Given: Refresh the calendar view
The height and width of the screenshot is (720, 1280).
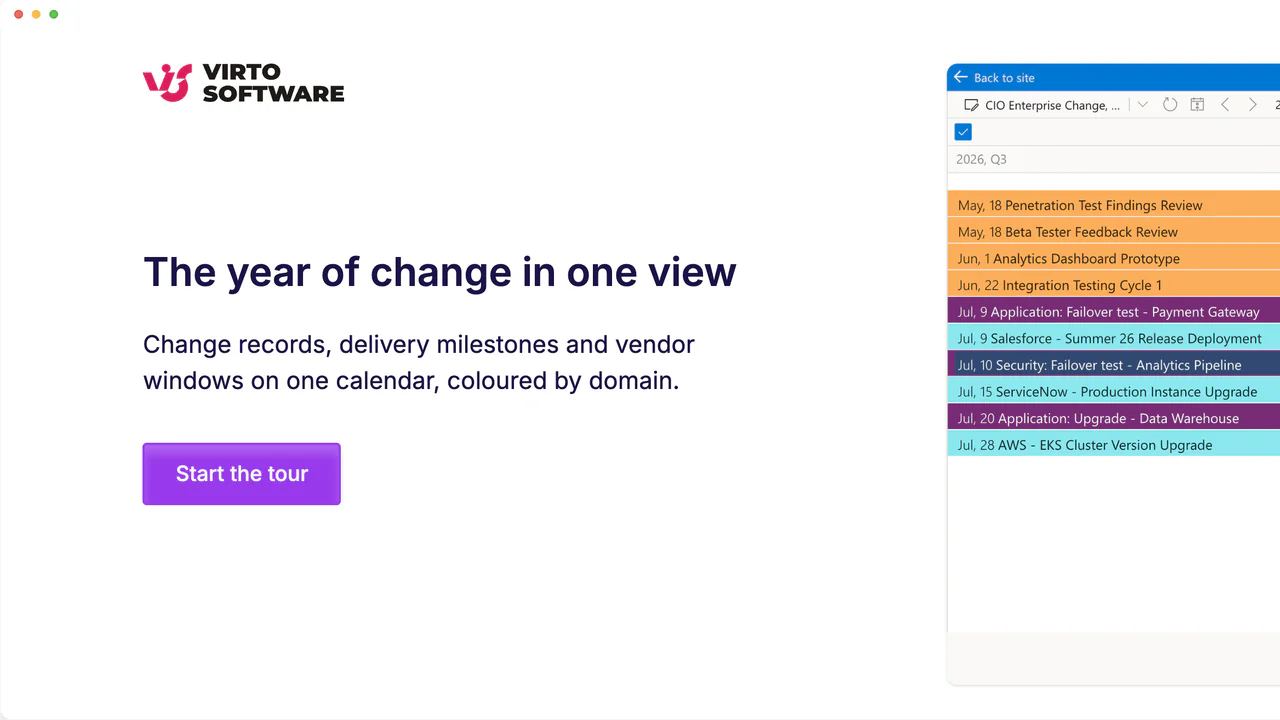Looking at the screenshot, I should coord(1170,105).
